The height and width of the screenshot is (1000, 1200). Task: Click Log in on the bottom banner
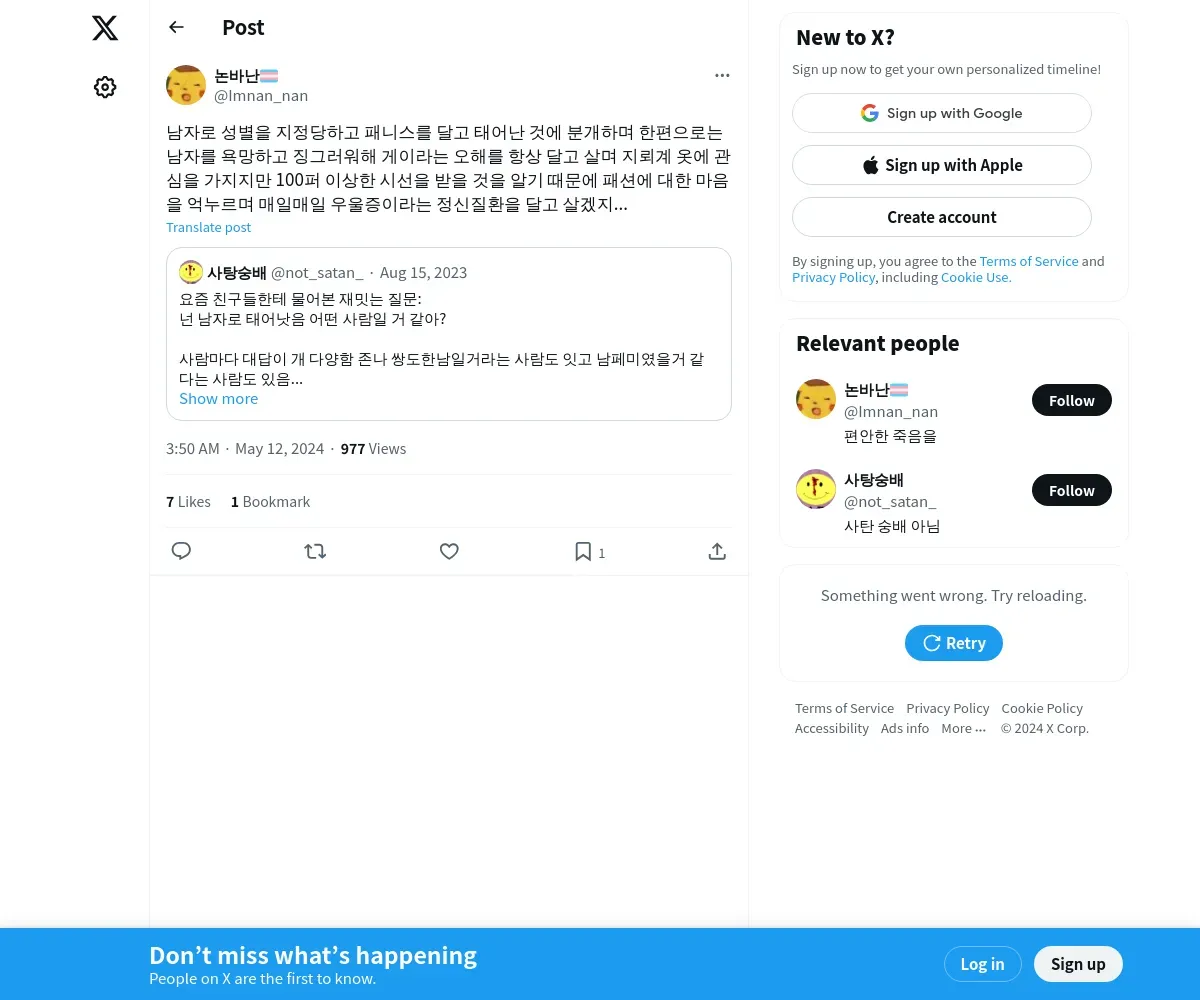(x=982, y=964)
